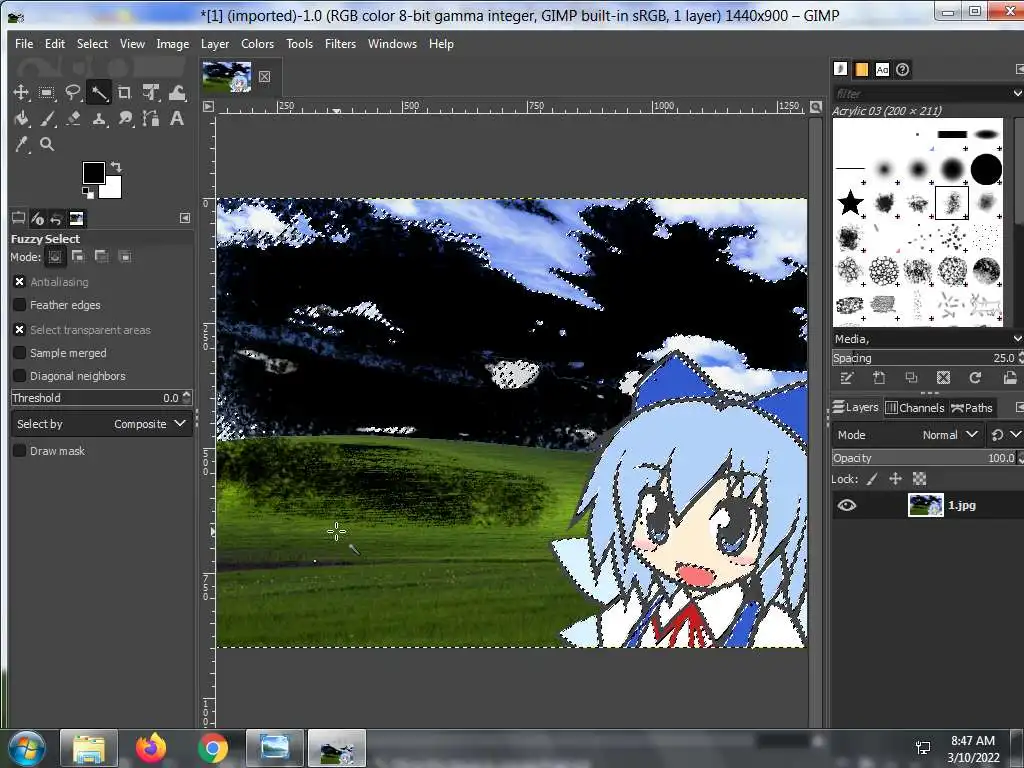Open the tool options panel menu arrow

click(x=185, y=218)
